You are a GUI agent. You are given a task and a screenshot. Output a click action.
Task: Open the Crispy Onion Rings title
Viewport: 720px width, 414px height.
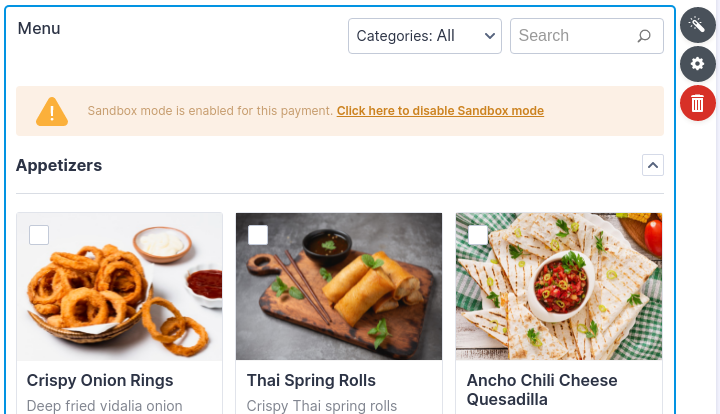click(100, 380)
